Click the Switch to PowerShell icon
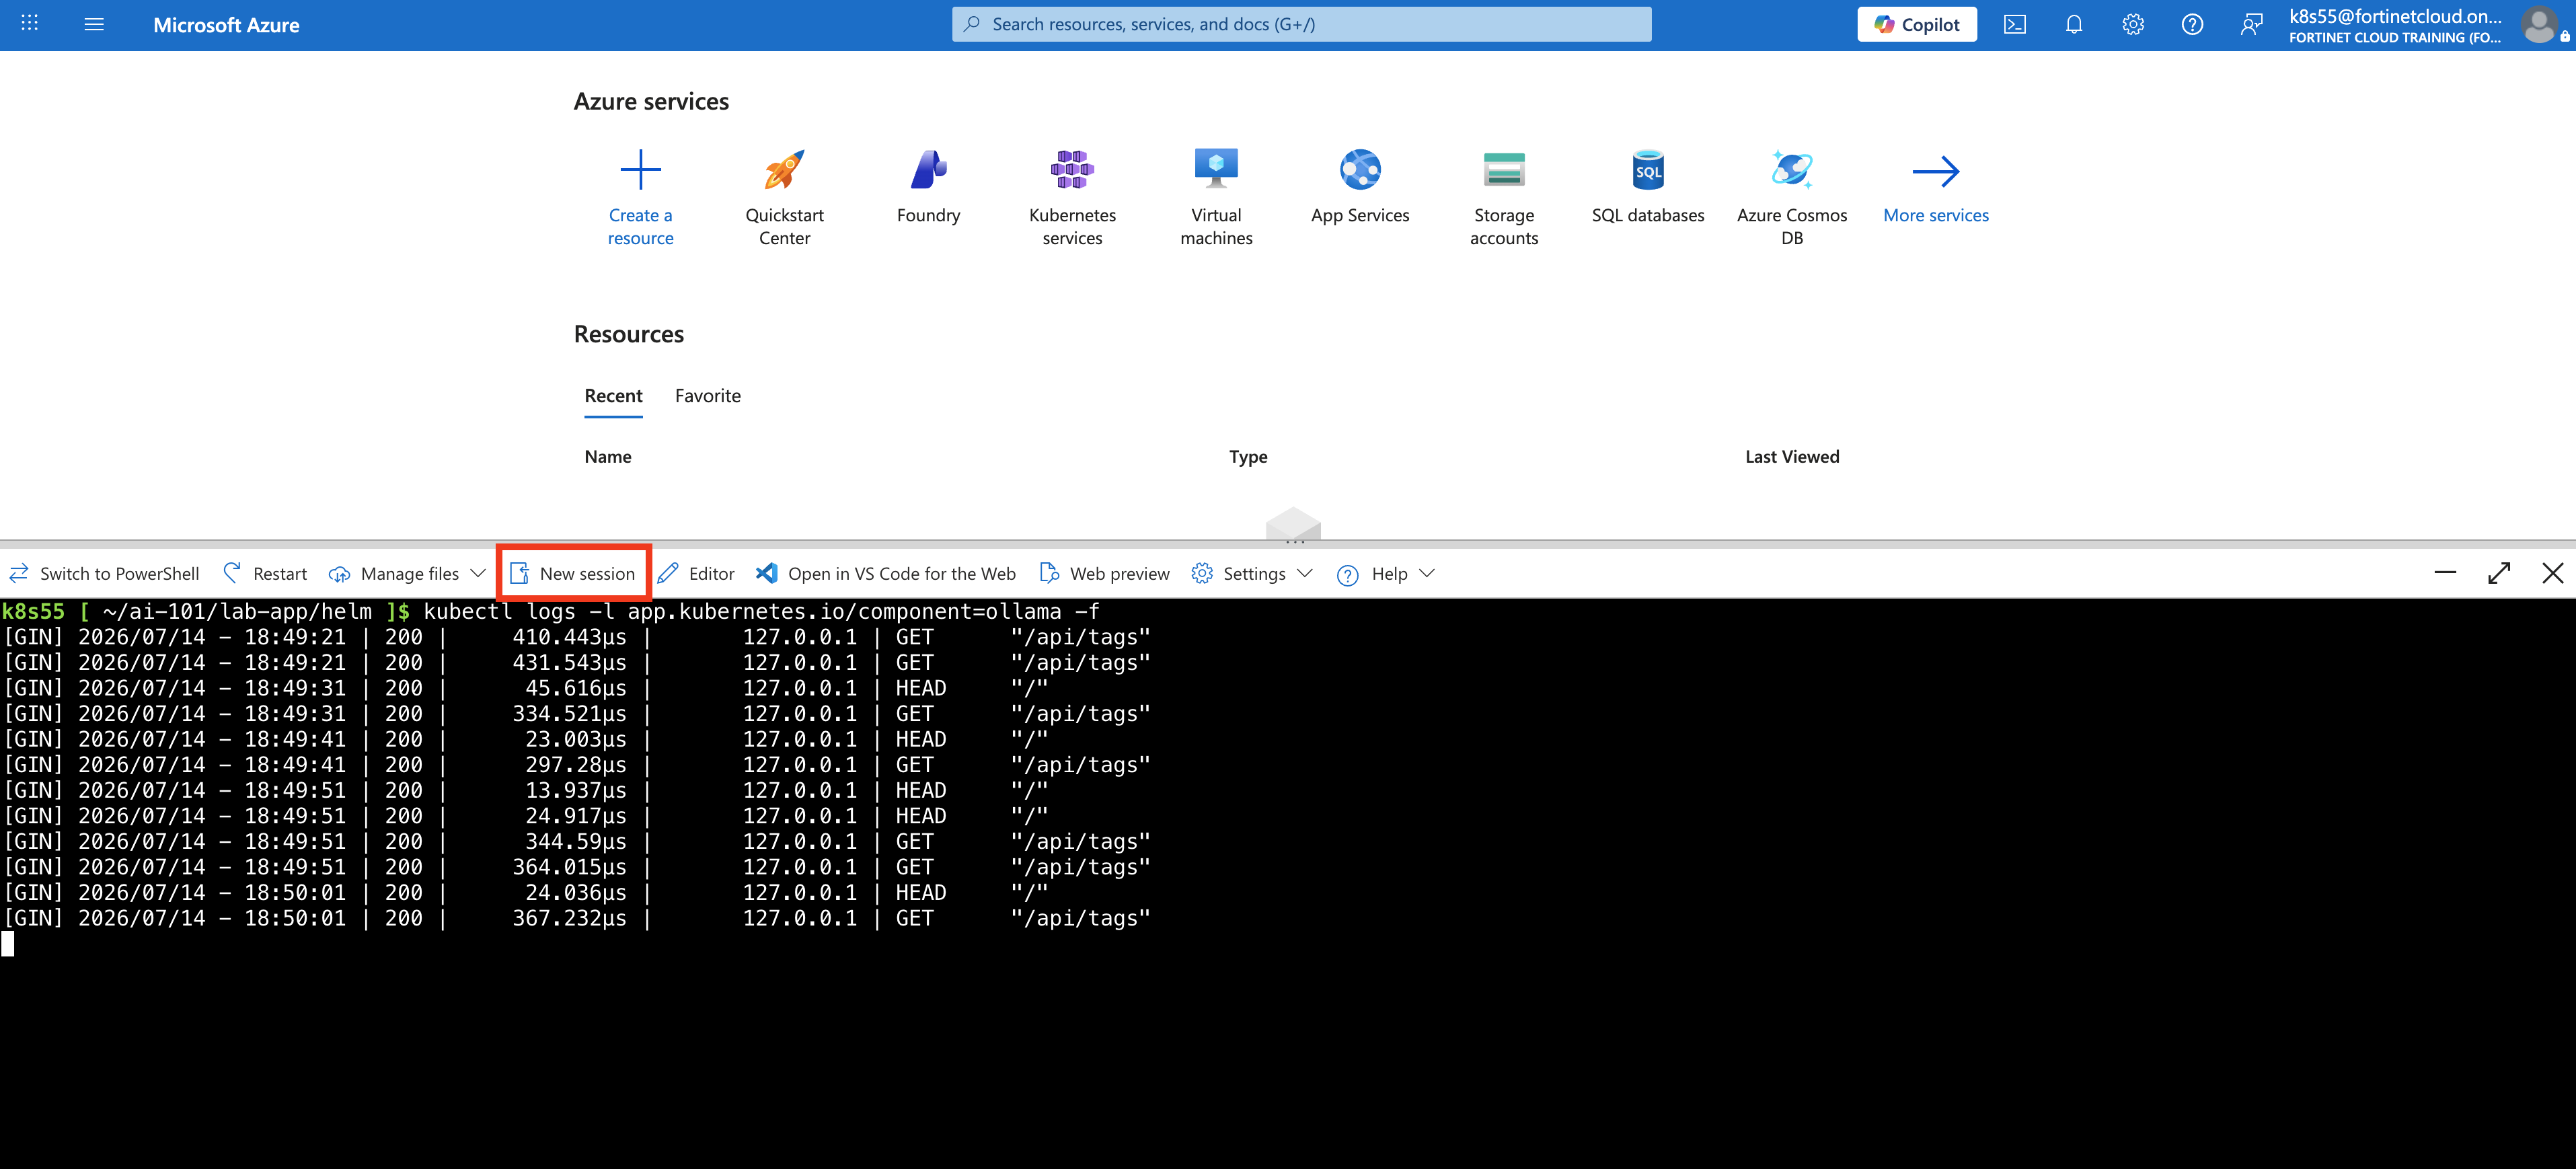This screenshot has width=2576, height=1169. click(x=19, y=574)
